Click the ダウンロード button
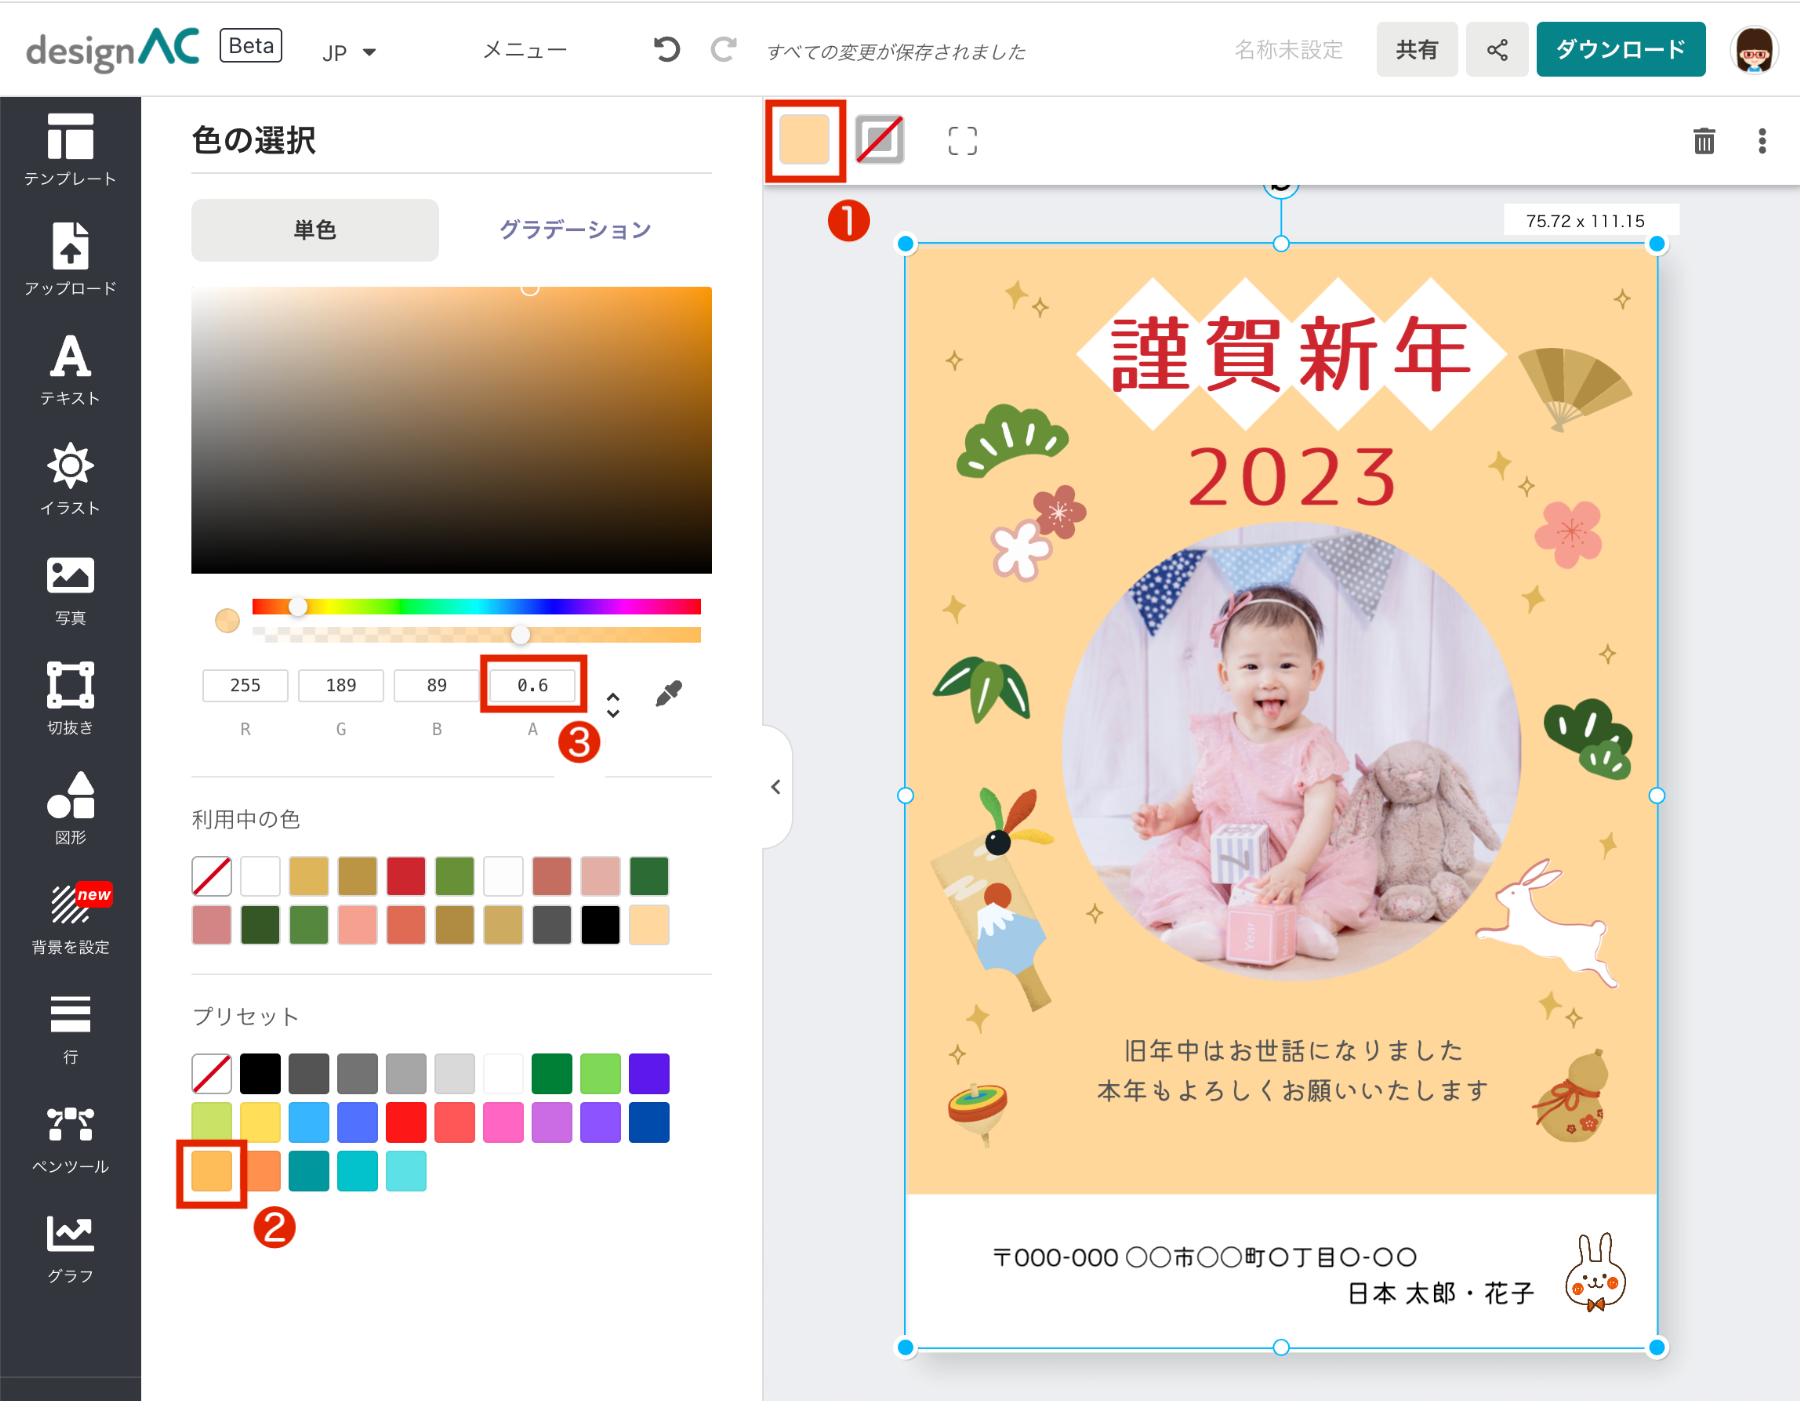Viewport: 1800px width, 1401px height. coord(1620,48)
